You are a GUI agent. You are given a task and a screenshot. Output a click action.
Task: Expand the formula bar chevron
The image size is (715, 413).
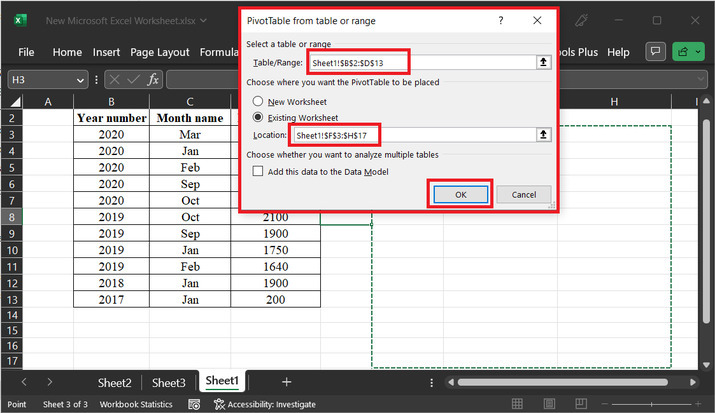pos(701,80)
